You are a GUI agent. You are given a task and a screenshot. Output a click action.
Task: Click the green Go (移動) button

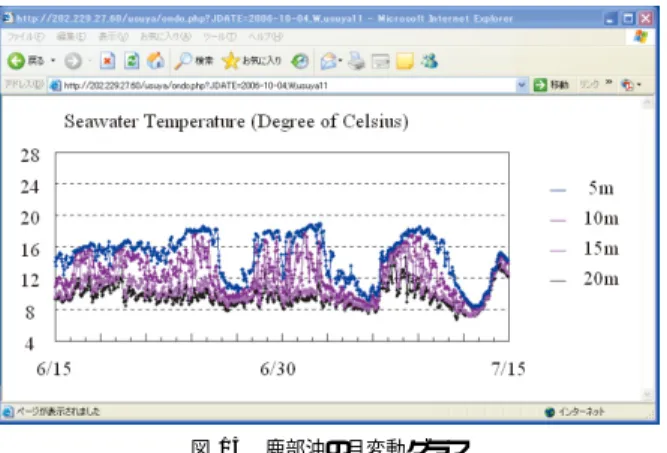(x=551, y=85)
